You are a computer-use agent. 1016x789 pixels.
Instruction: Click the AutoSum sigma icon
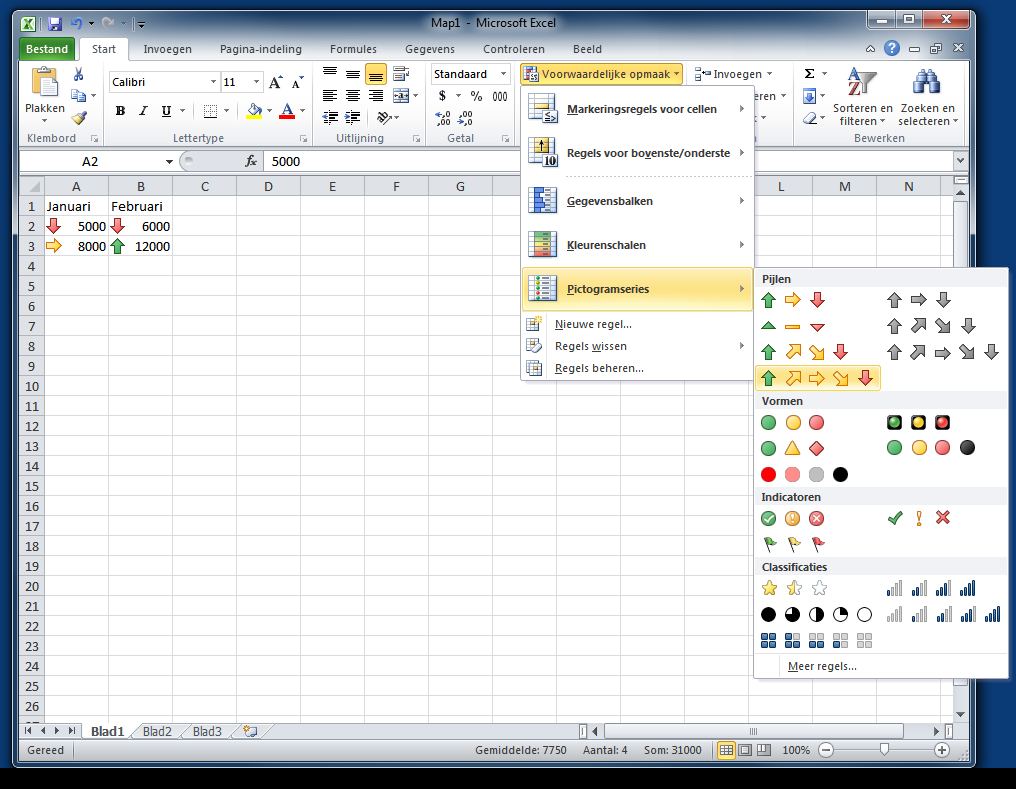[x=809, y=74]
